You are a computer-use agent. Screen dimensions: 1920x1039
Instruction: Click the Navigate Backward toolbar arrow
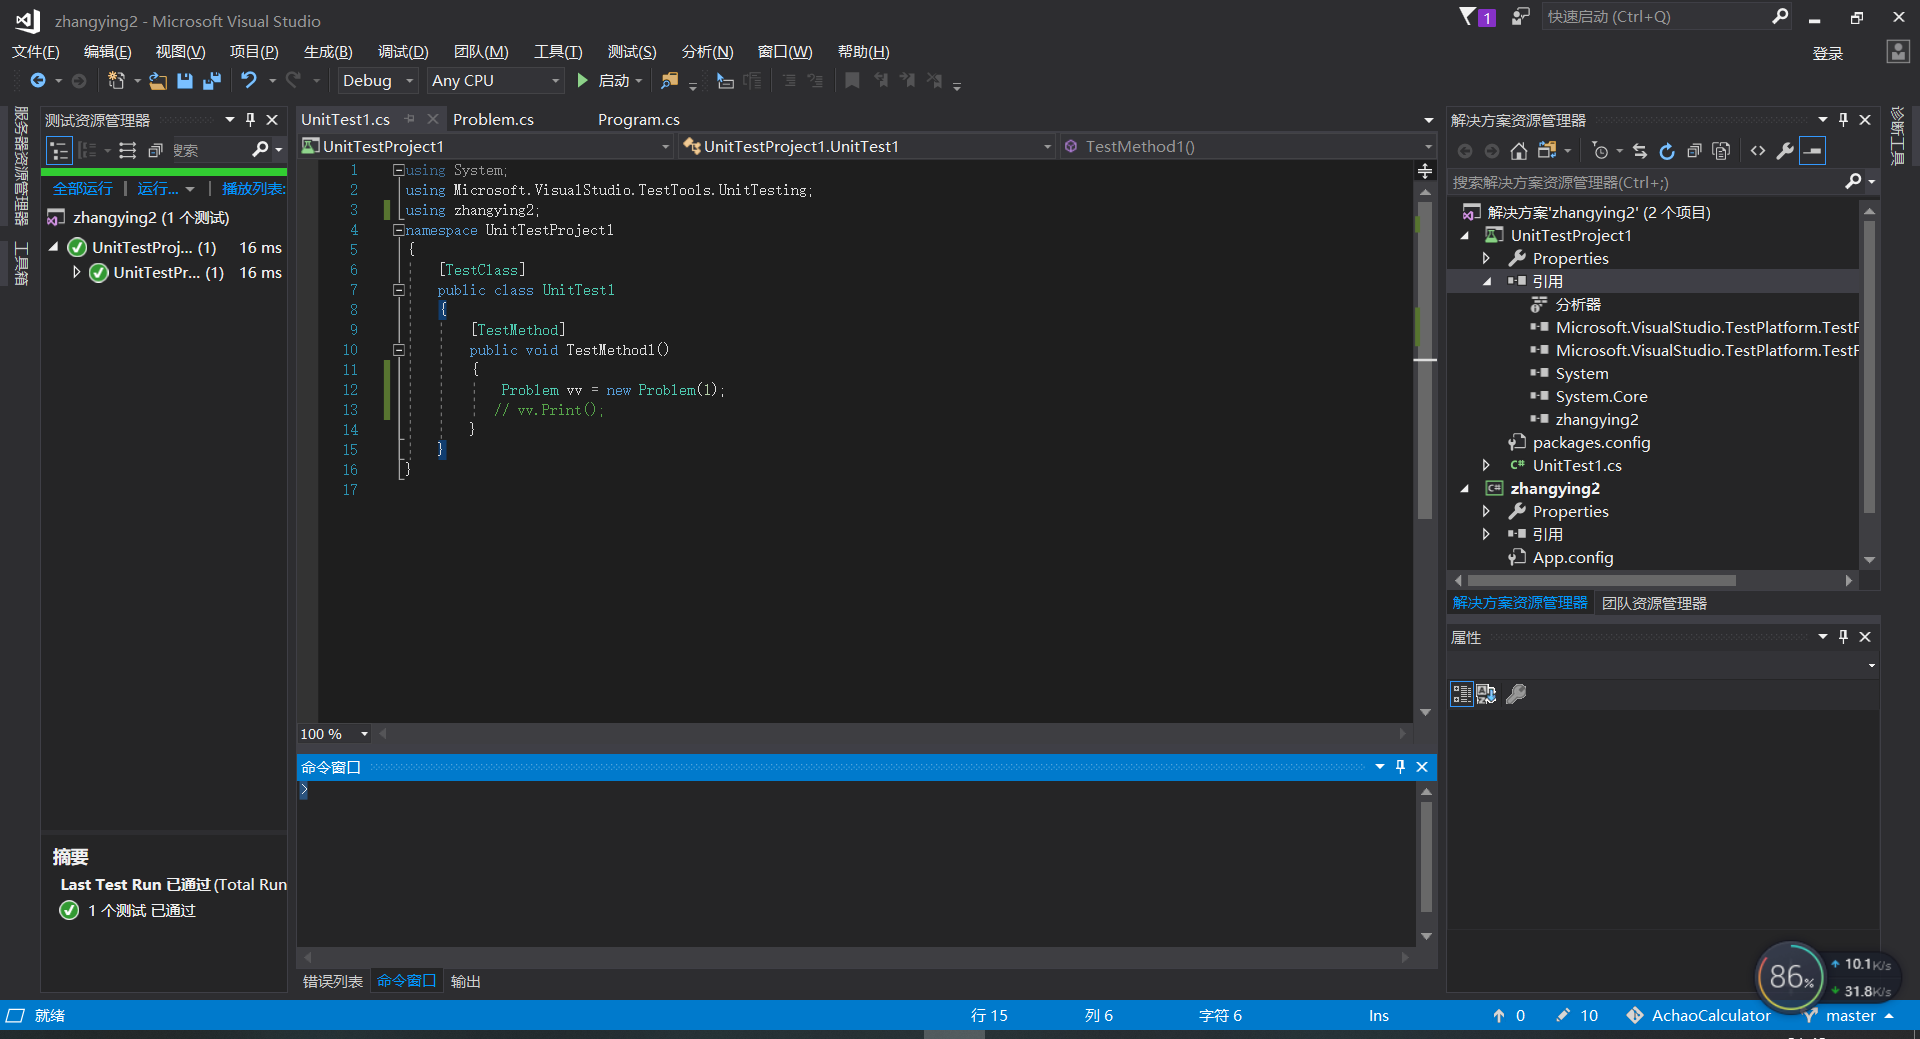pos(38,81)
